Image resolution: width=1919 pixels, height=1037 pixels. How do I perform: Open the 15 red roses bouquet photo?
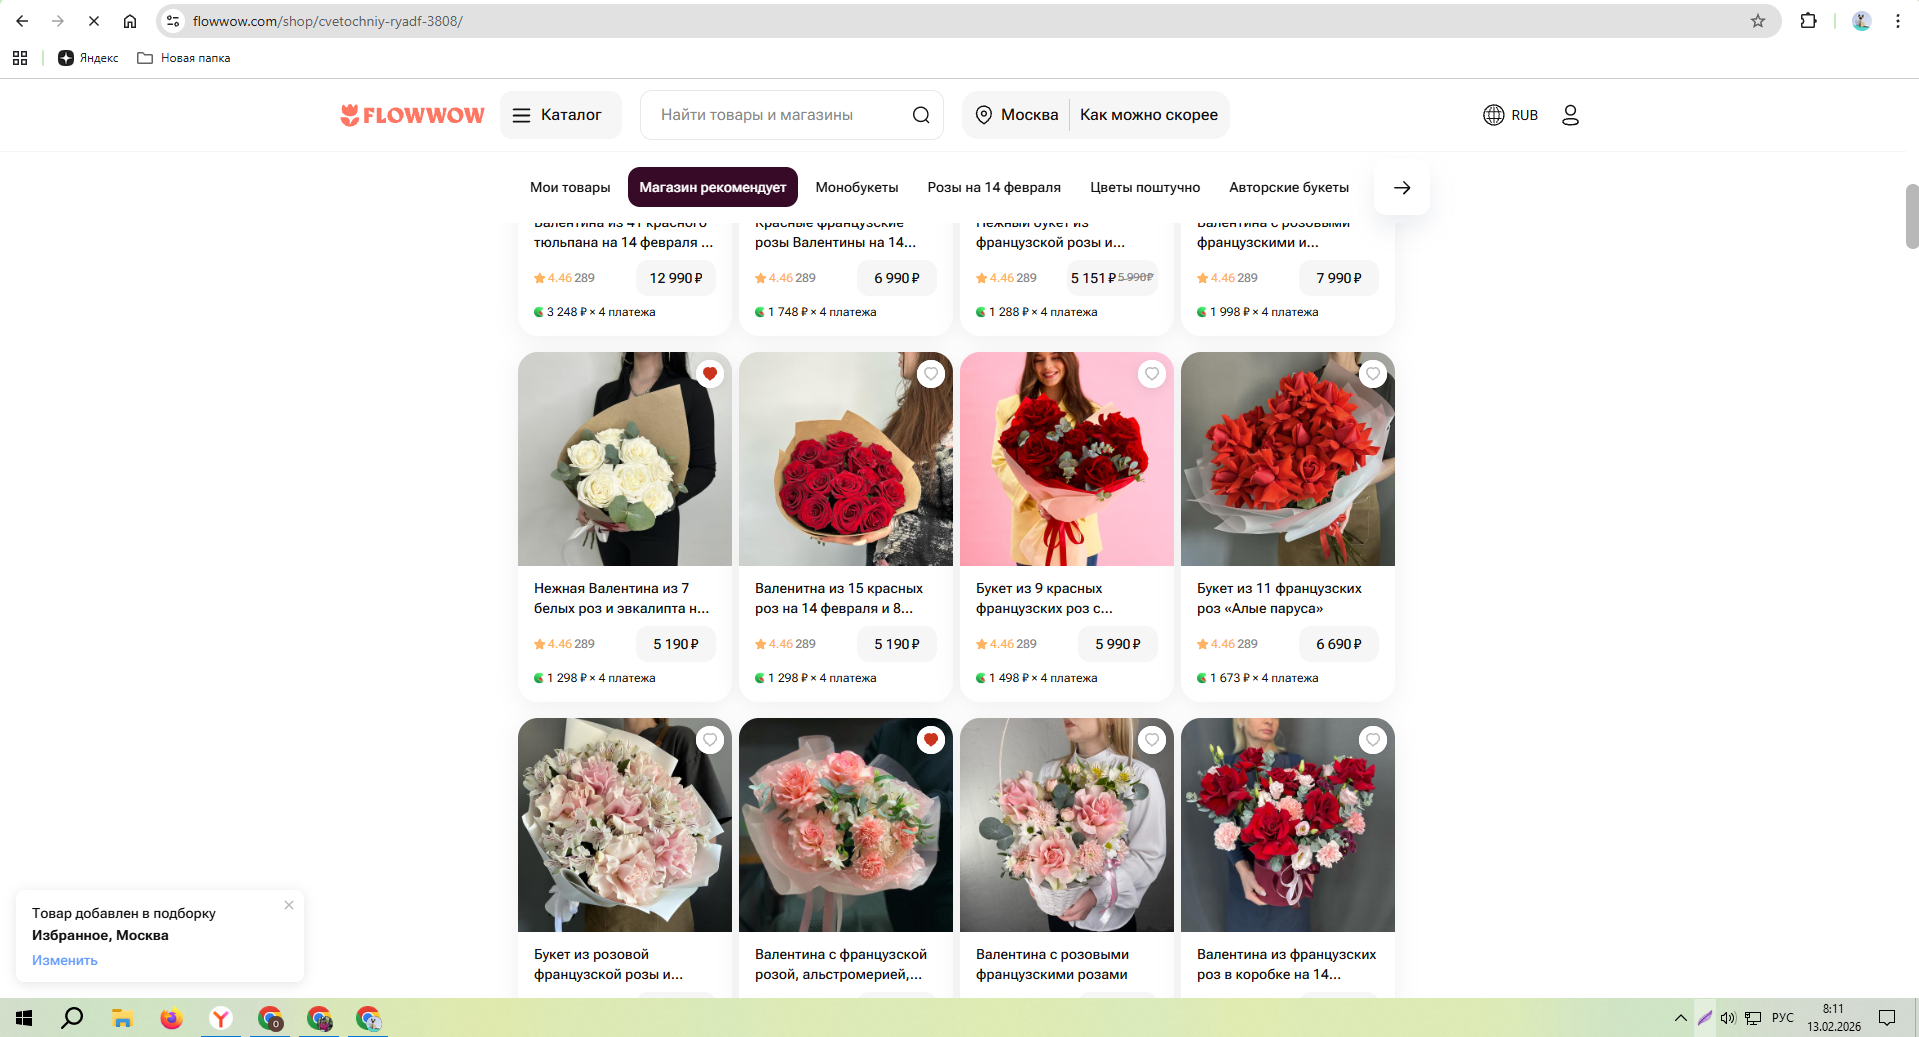tap(846, 459)
